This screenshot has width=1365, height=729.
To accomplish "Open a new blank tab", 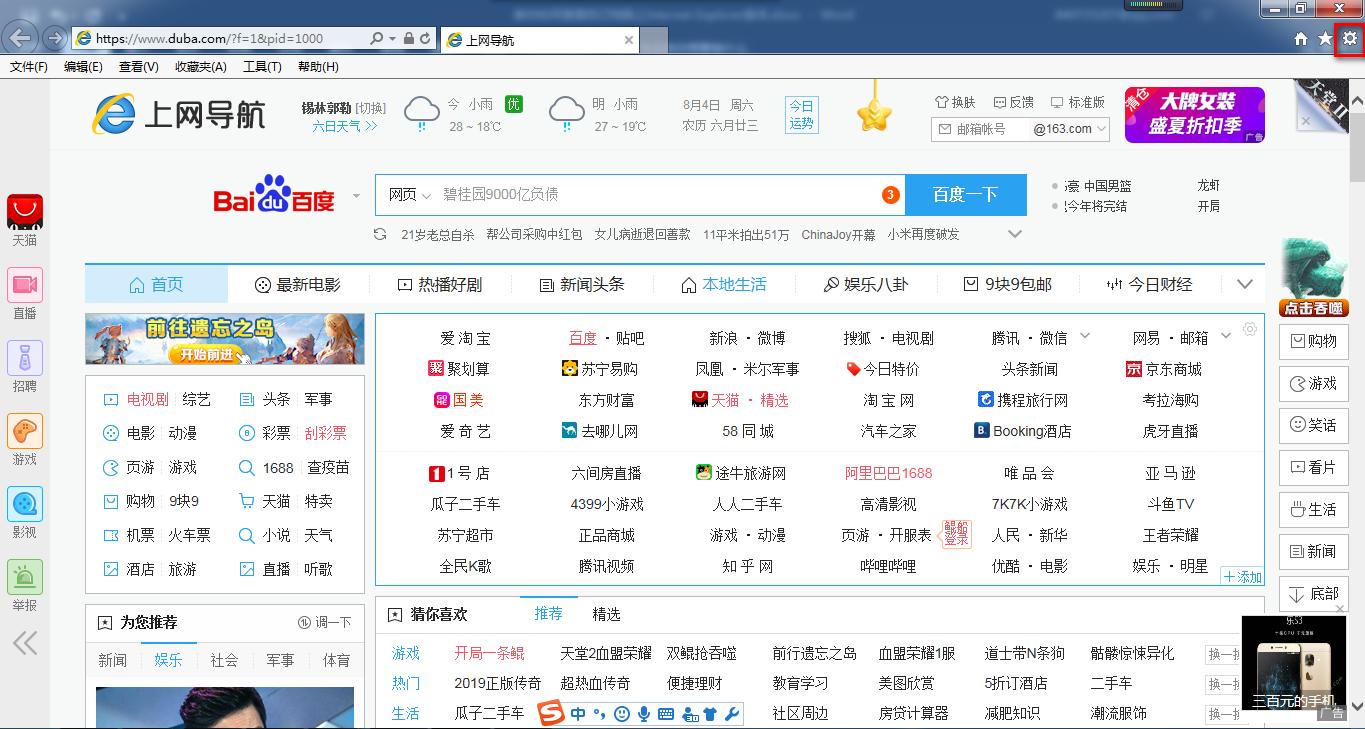I will 654,40.
